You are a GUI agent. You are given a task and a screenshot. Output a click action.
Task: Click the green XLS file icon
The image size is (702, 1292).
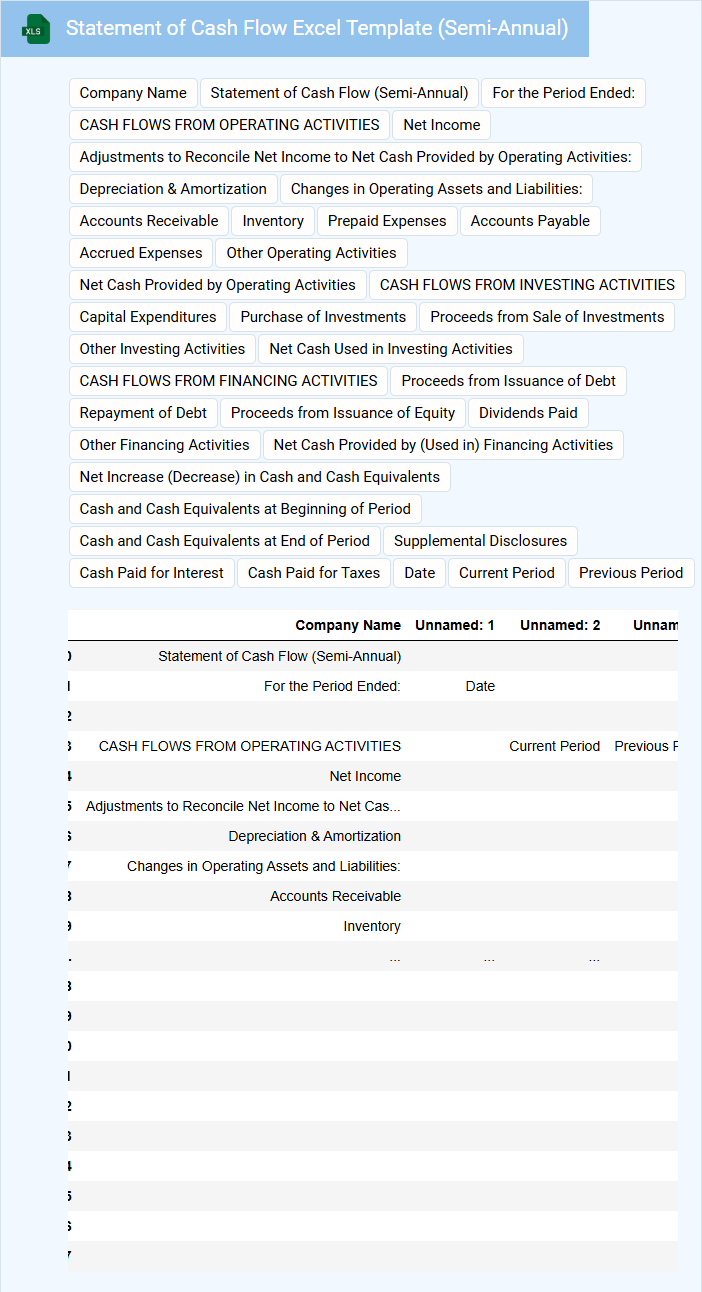point(37,29)
